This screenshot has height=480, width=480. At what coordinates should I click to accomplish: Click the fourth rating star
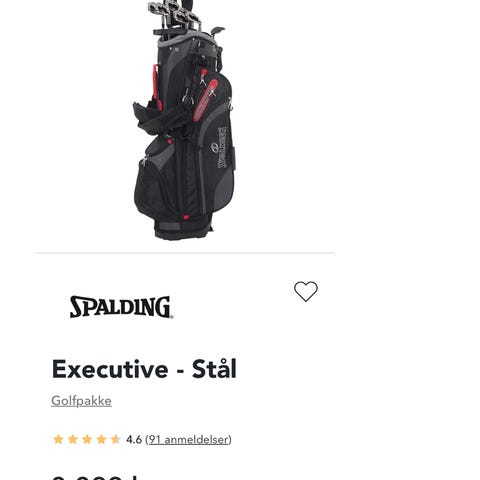(101, 439)
